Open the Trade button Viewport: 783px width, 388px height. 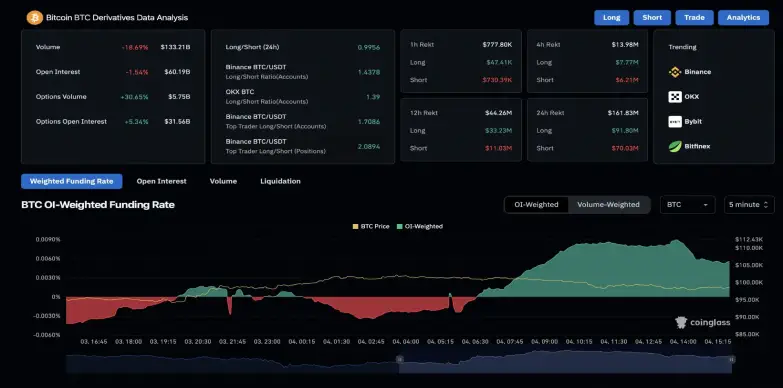(694, 17)
